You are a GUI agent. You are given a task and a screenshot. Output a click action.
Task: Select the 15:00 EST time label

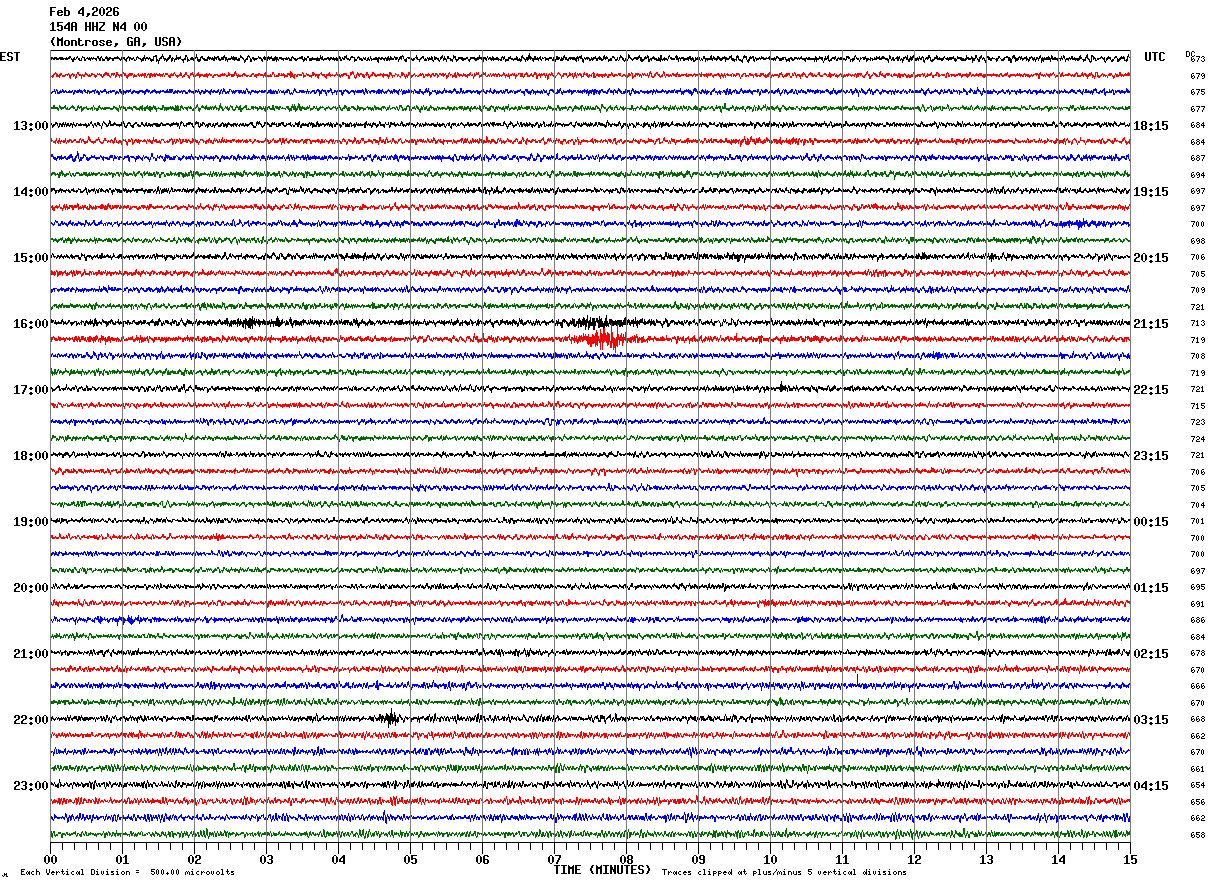pos(30,258)
